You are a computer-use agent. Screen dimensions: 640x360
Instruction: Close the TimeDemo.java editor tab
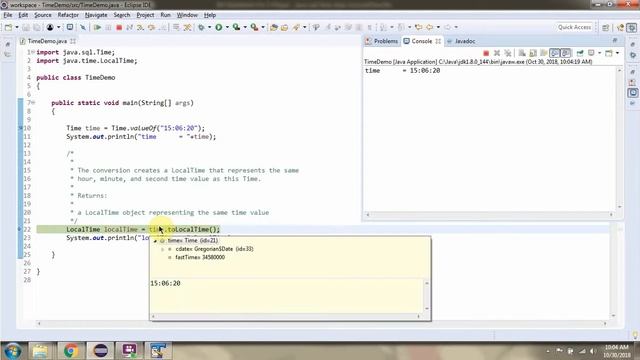73,41
